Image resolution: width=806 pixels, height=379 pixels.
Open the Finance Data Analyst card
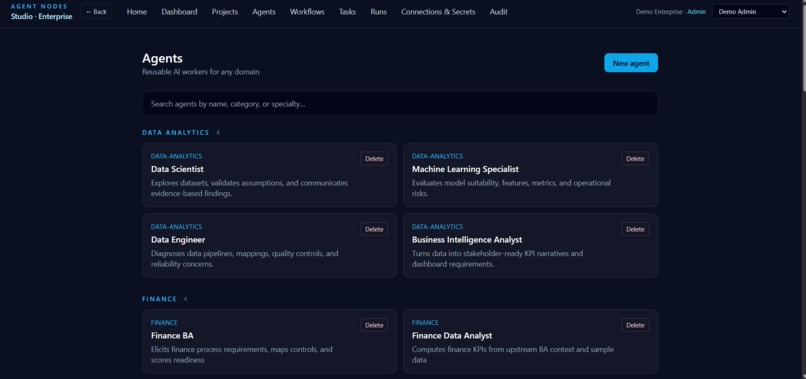(x=530, y=341)
